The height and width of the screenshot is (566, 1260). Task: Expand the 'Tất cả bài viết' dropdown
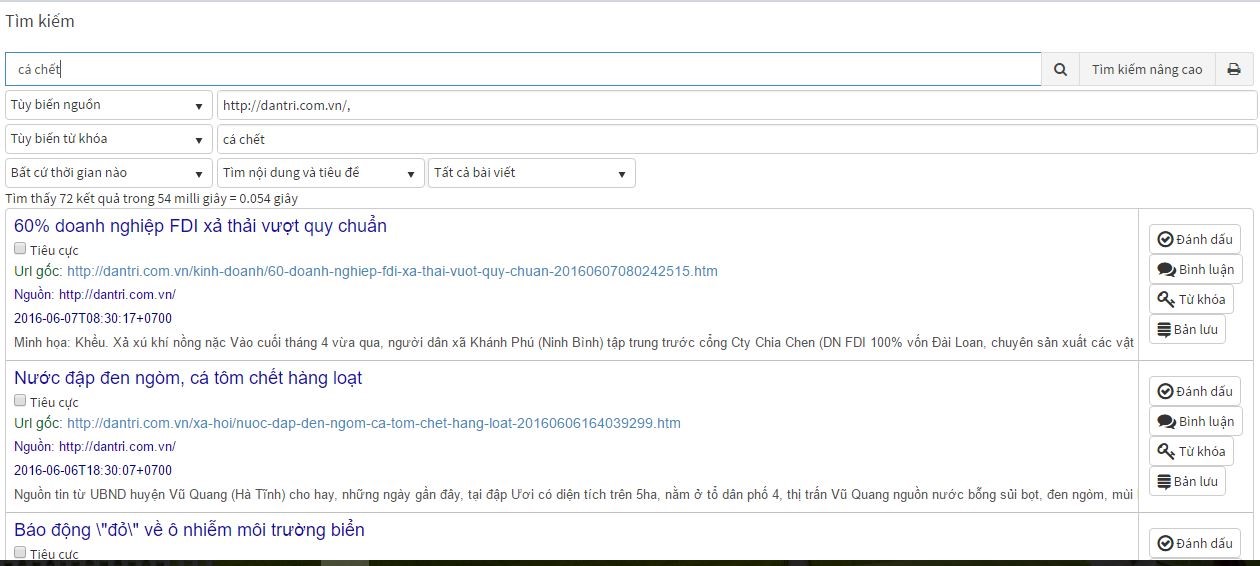[530, 173]
